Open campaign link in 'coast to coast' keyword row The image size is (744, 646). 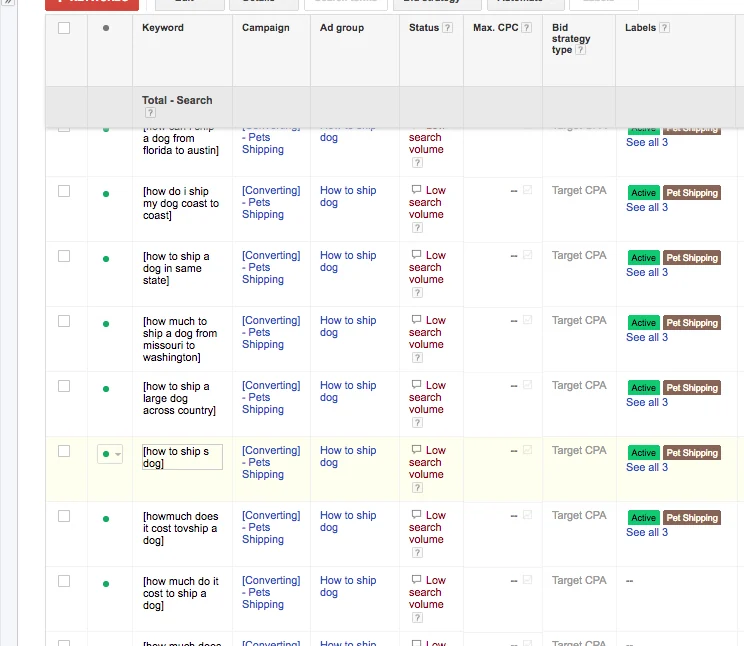tap(271, 202)
